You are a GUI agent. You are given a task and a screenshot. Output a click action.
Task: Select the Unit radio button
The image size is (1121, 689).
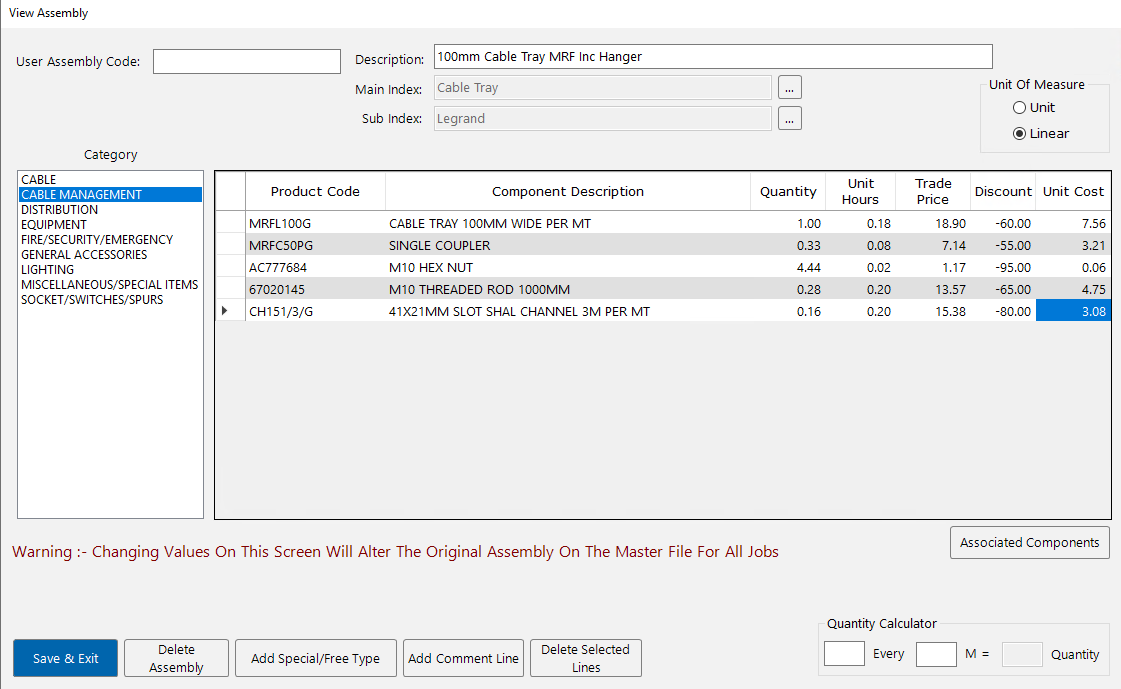click(x=1020, y=108)
